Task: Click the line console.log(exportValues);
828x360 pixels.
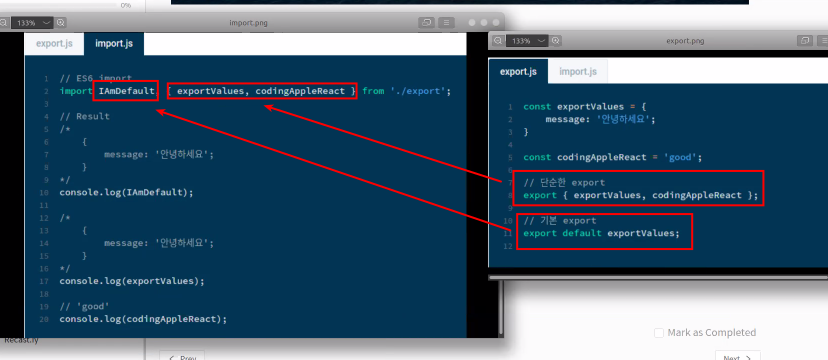Action: coord(132,281)
